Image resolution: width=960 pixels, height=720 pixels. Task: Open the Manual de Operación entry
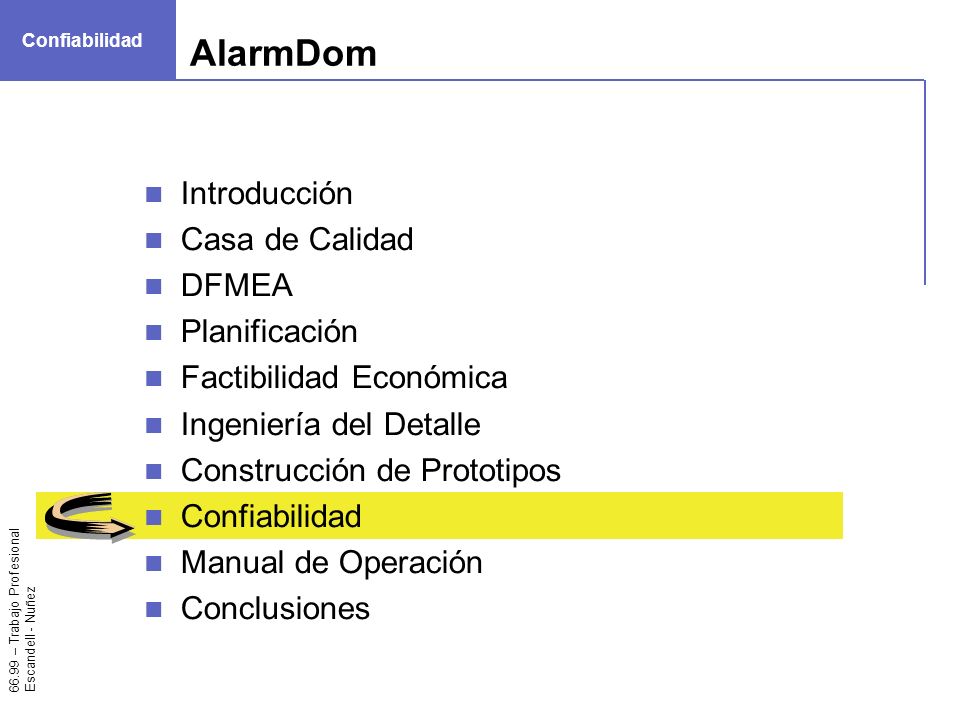click(331, 563)
